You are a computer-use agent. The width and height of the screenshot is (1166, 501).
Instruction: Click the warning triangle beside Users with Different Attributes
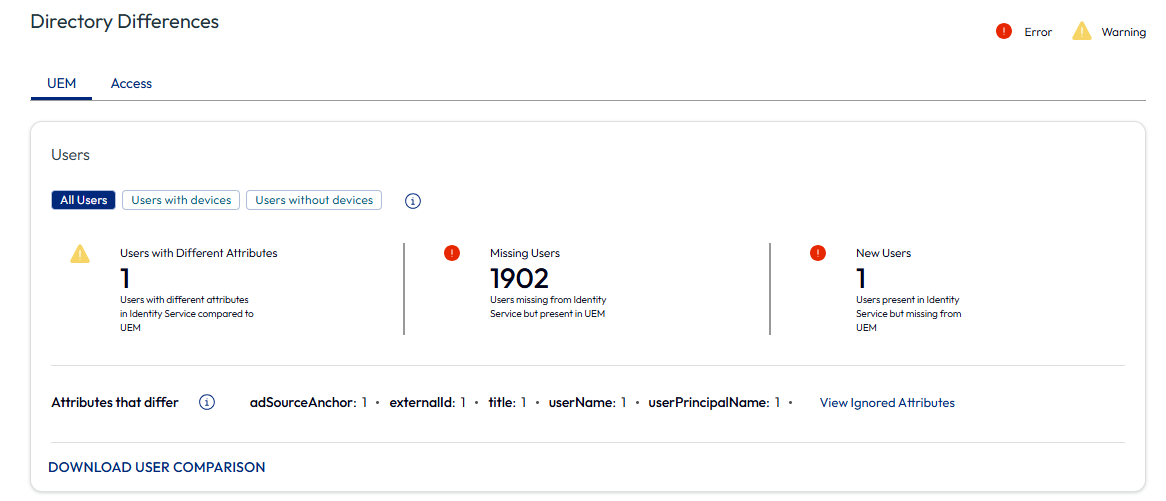(80, 253)
